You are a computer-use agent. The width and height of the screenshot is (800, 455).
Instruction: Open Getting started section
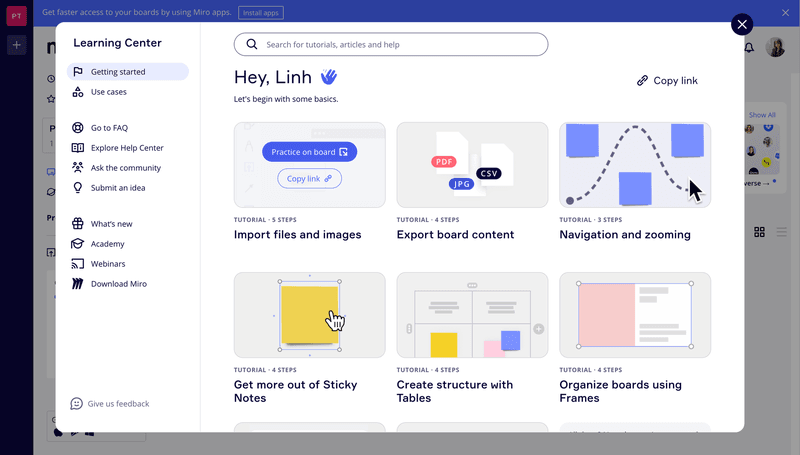point(128,71)
